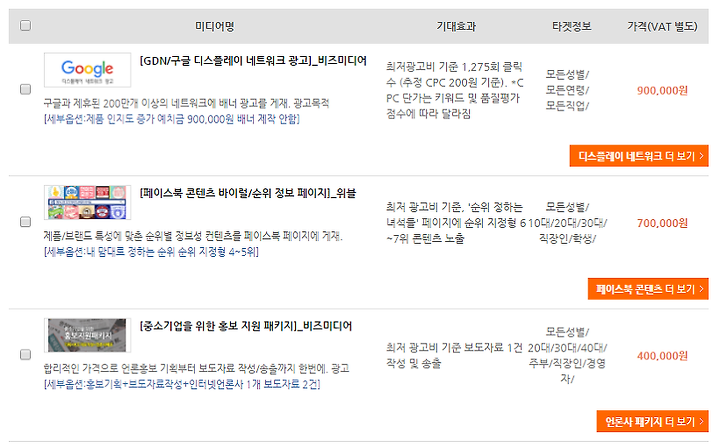Select the 900,000원 price

click(x=662, y=90)
